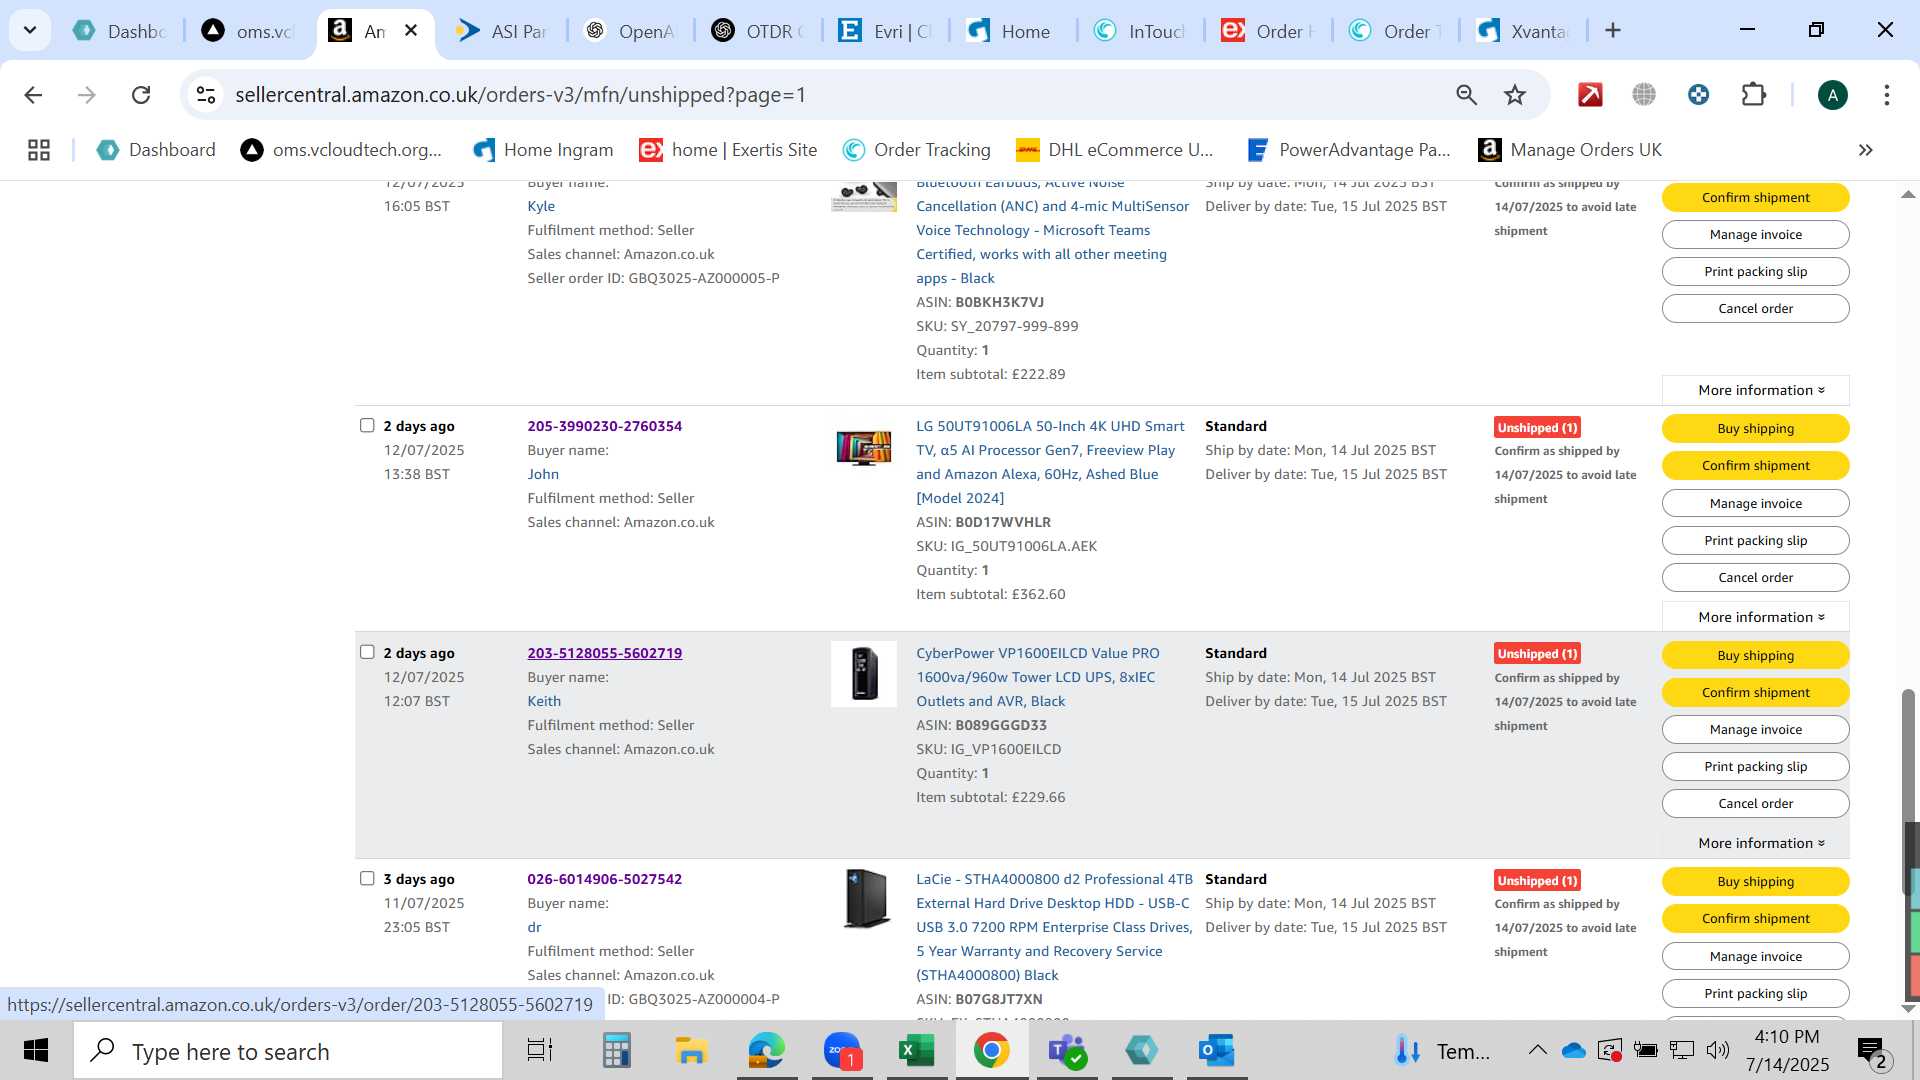This screenshot has height=1080, width=1920.
Task: Open Excel from the taskbar
Action: coord(917,1051)
